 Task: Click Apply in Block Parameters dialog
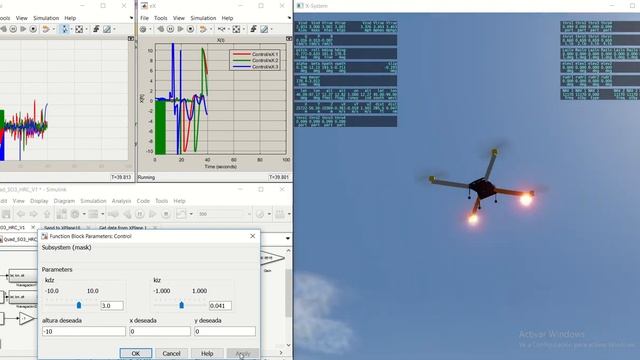242,353
